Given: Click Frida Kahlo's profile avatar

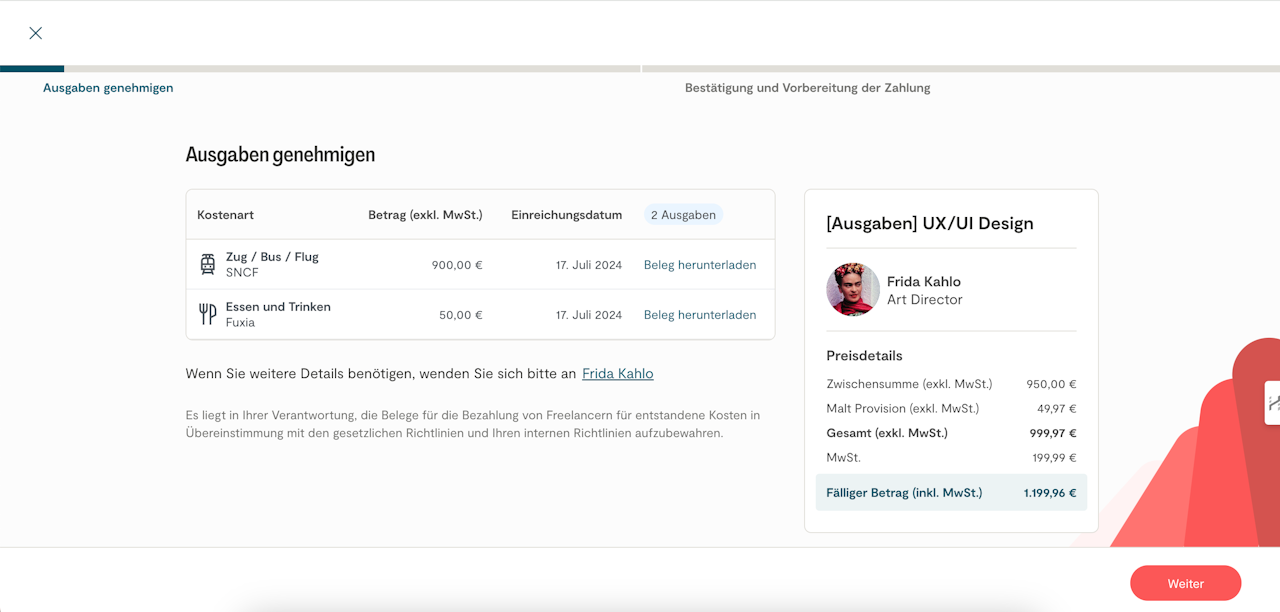Looking at the screenshot, I should [x=852, y=290].
